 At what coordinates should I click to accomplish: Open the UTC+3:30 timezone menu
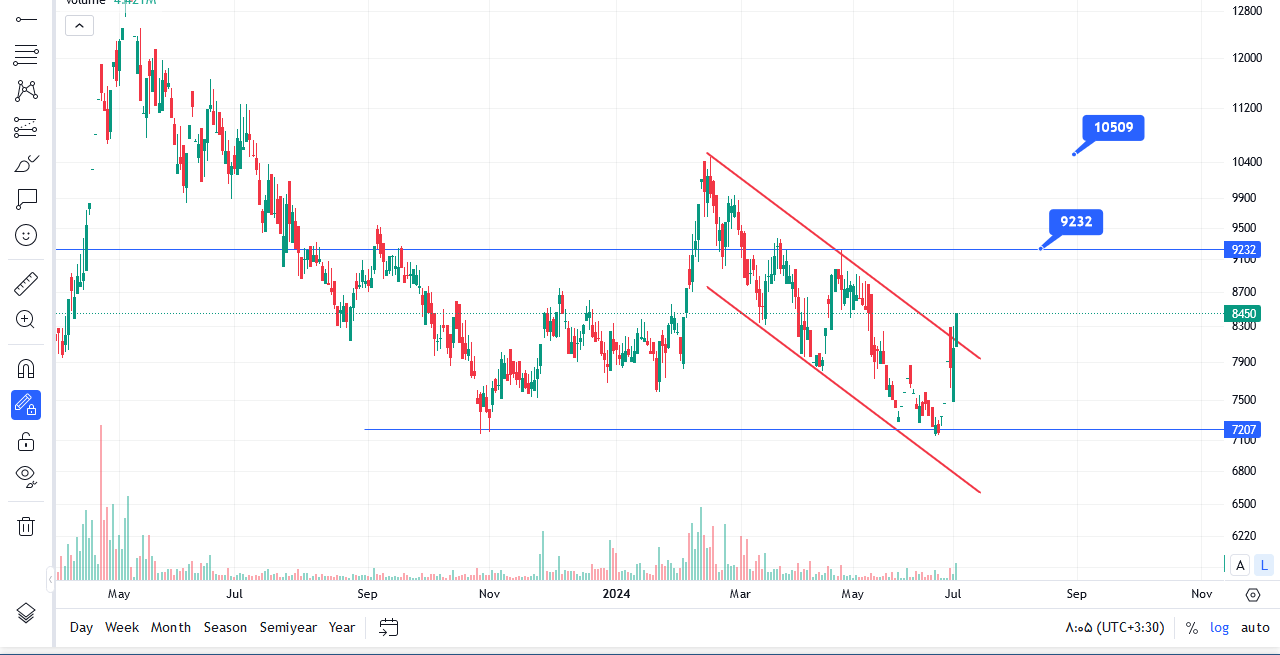pyautogui.click(x=1115, y=628)
